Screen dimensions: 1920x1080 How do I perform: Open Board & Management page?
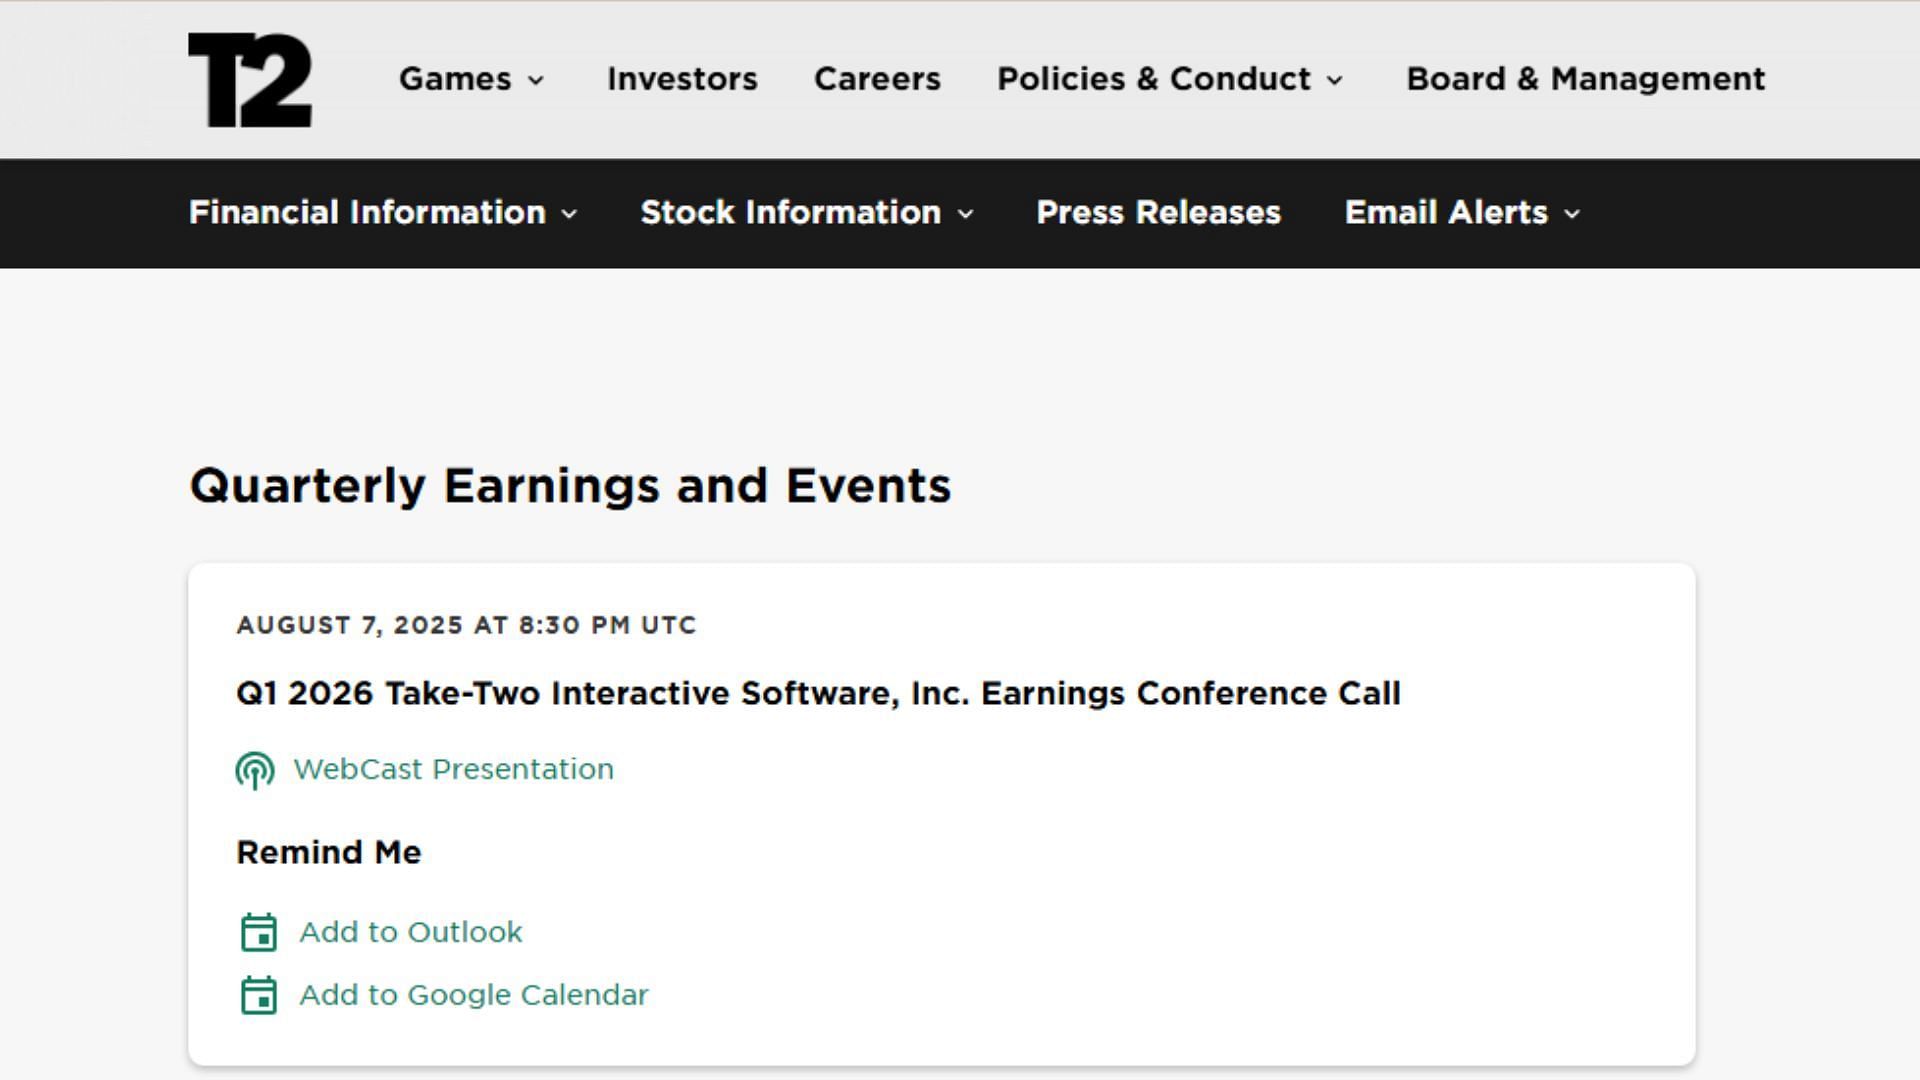click(1585, 79)
